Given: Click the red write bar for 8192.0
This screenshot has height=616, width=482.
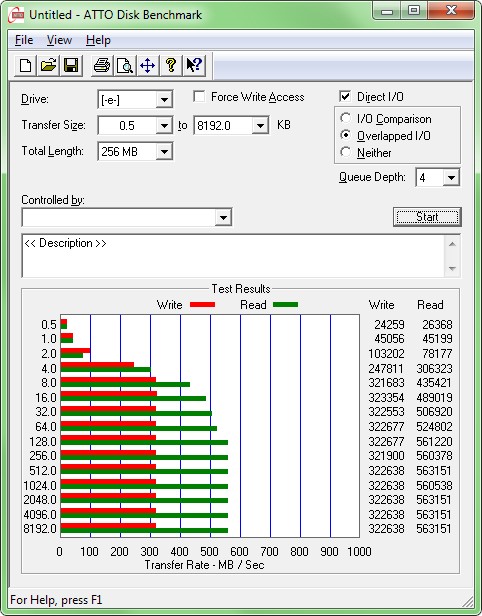Looking at the screenshot, I should tap(108, 526).
